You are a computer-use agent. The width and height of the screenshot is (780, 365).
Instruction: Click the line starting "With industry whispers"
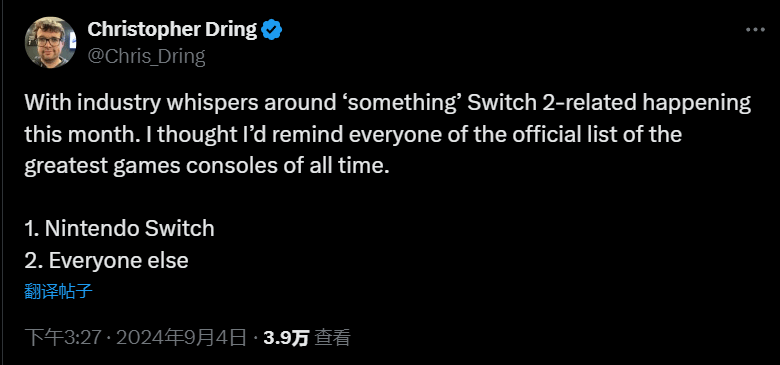click(388, 103)
